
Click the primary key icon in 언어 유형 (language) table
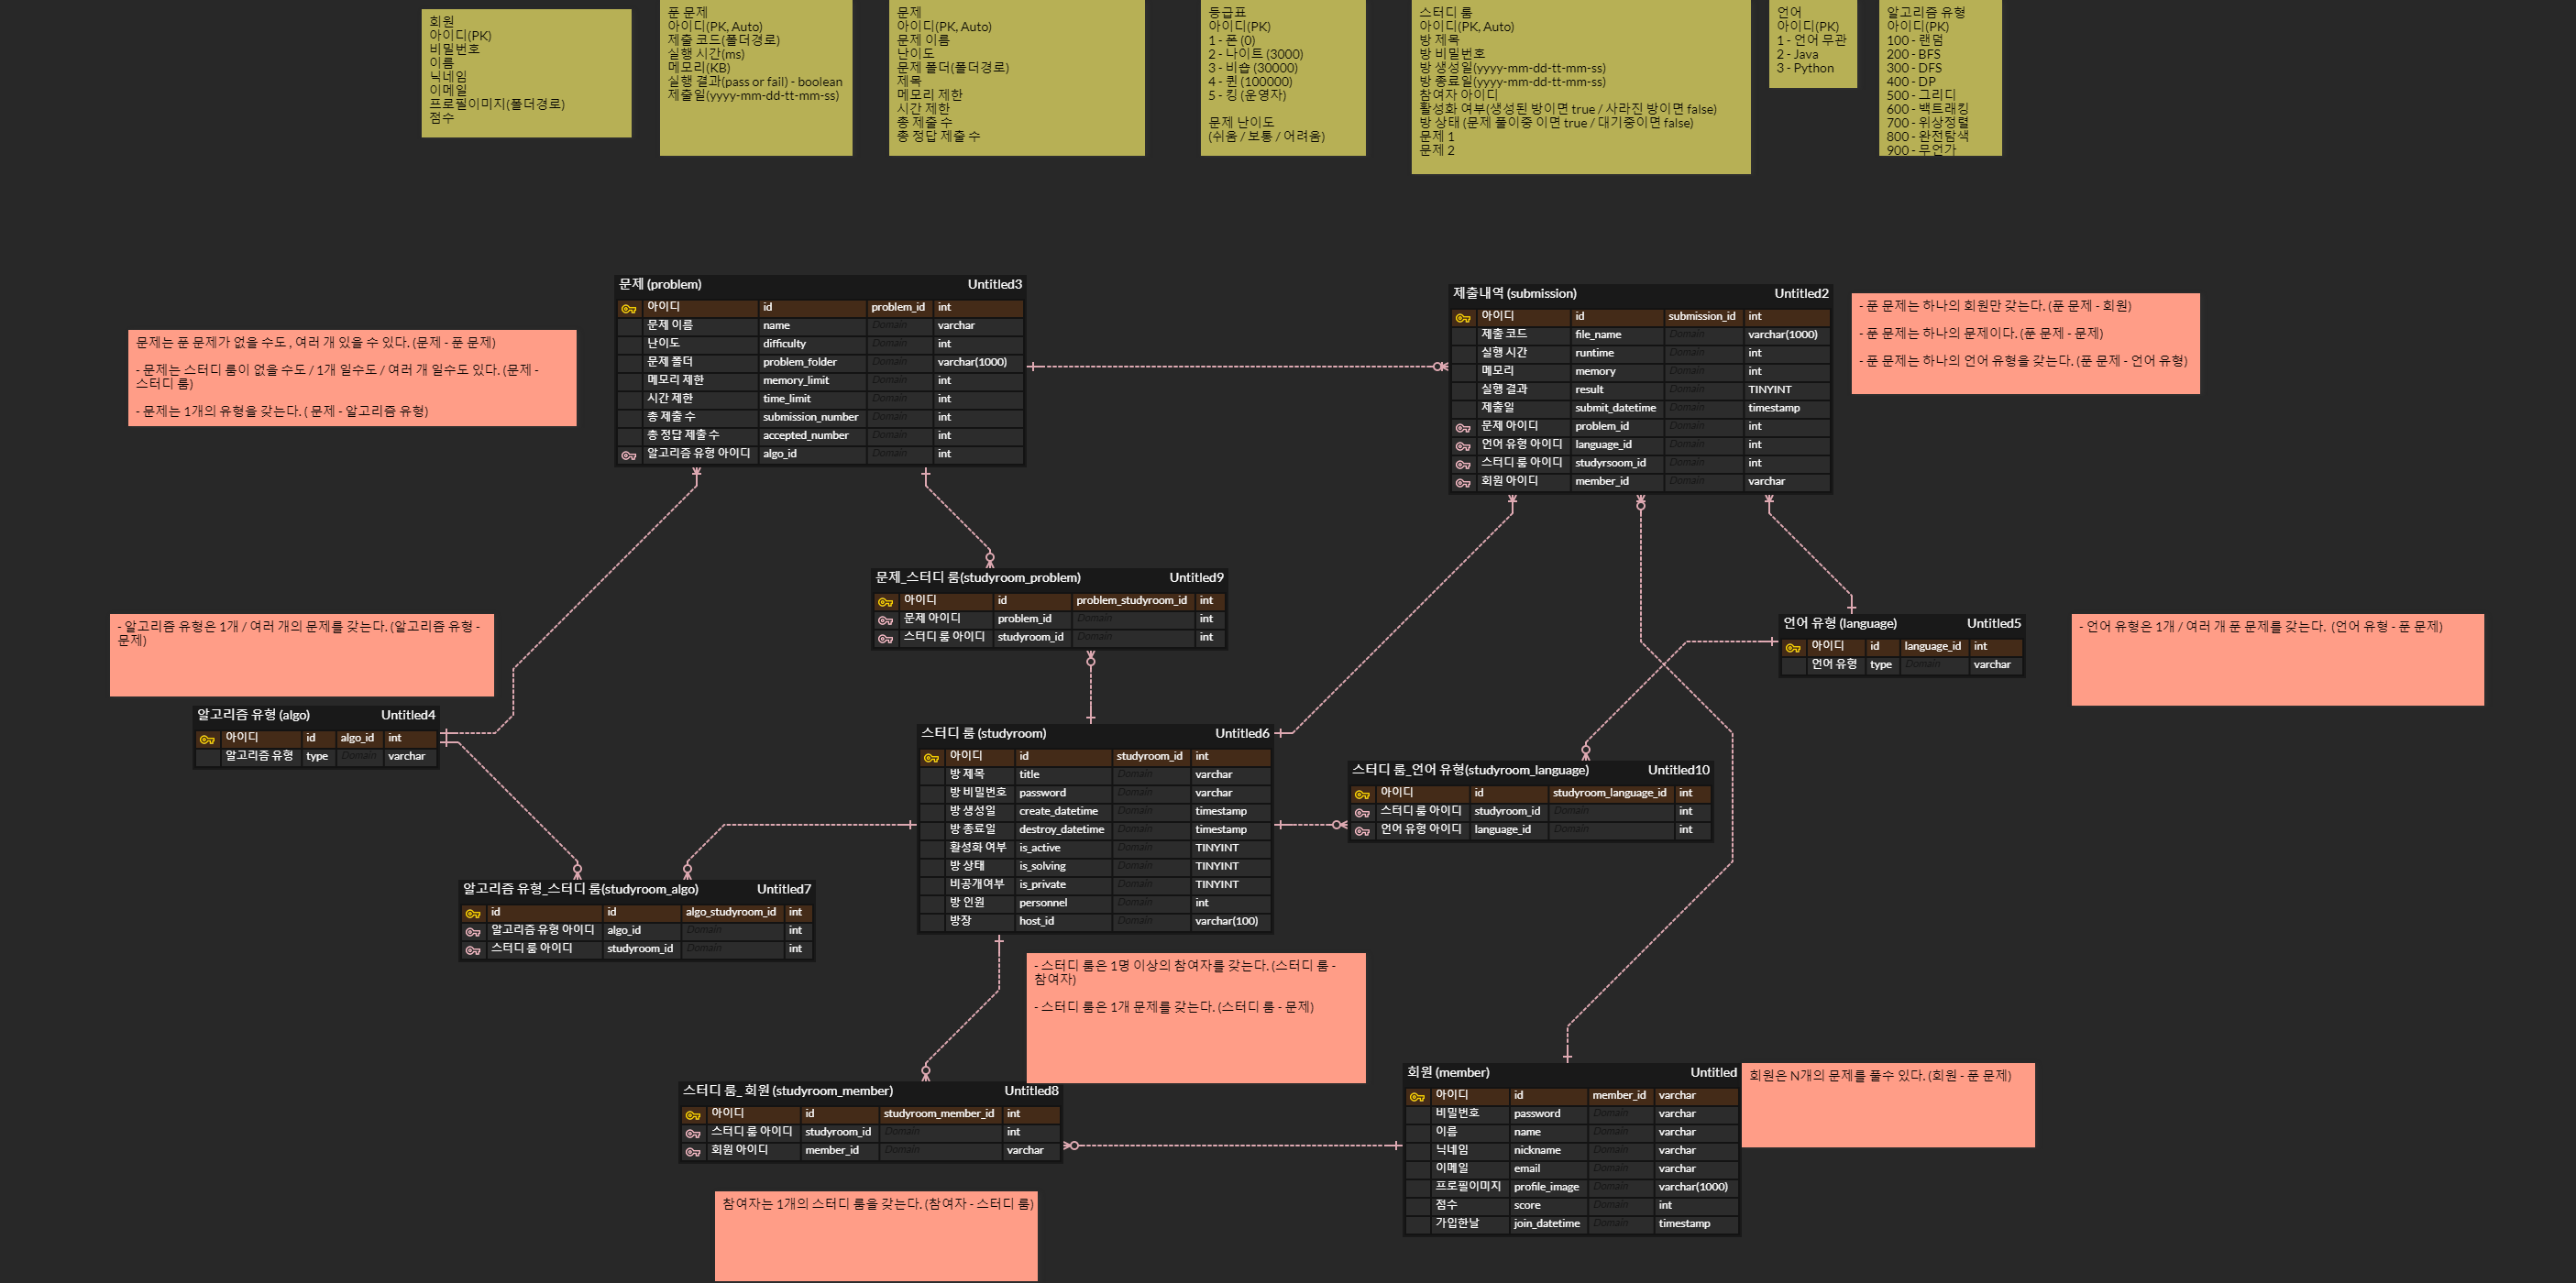click(1793, 646)
